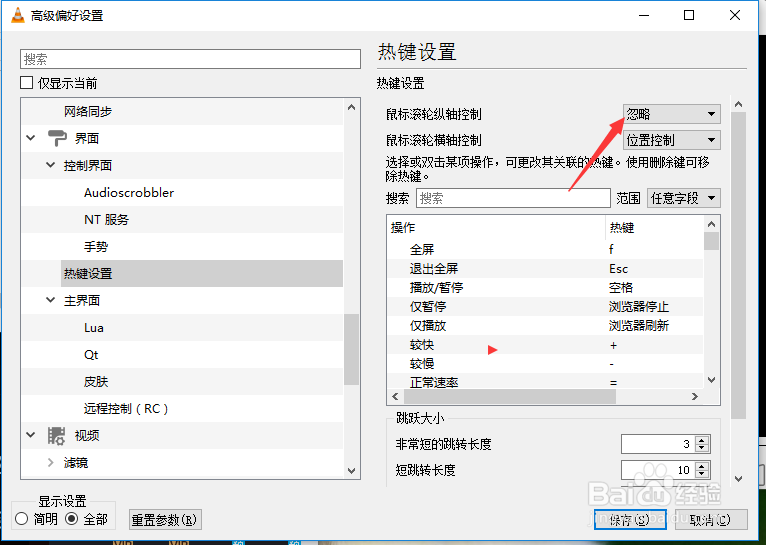This screenshot has height=545, width=766.
Task: Maximize the 高级偏好设置 window
Action: tap(689, 15)
